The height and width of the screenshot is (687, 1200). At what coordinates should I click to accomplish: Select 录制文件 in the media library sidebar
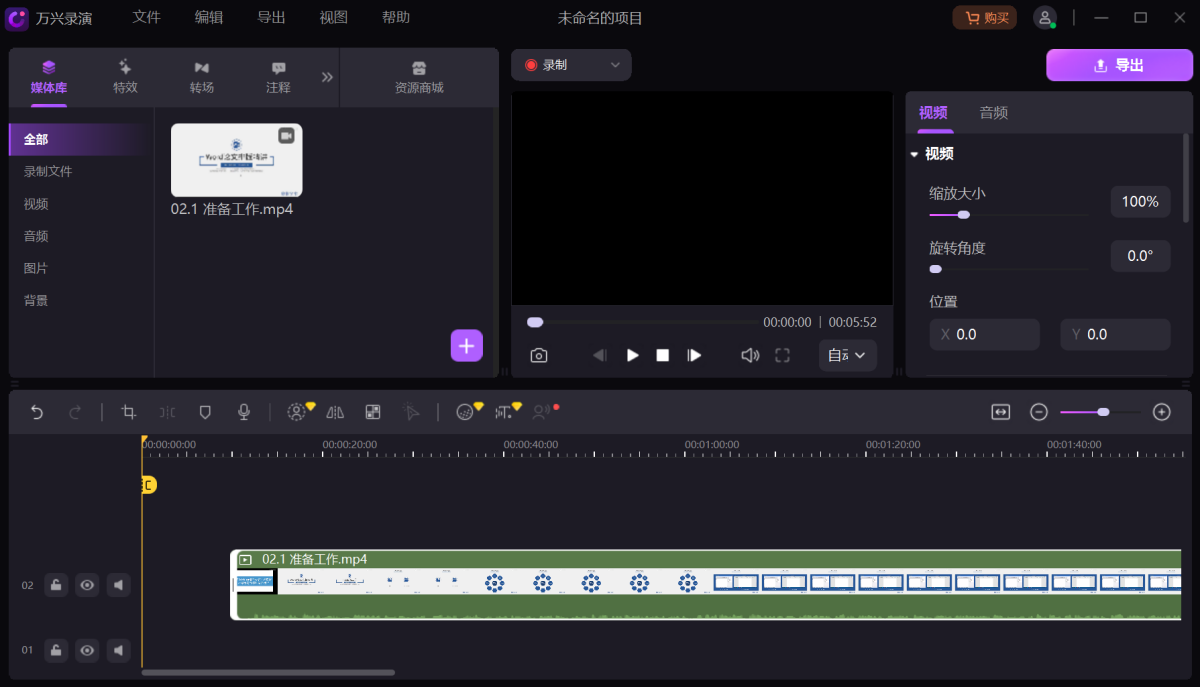(x=48, y=172)
